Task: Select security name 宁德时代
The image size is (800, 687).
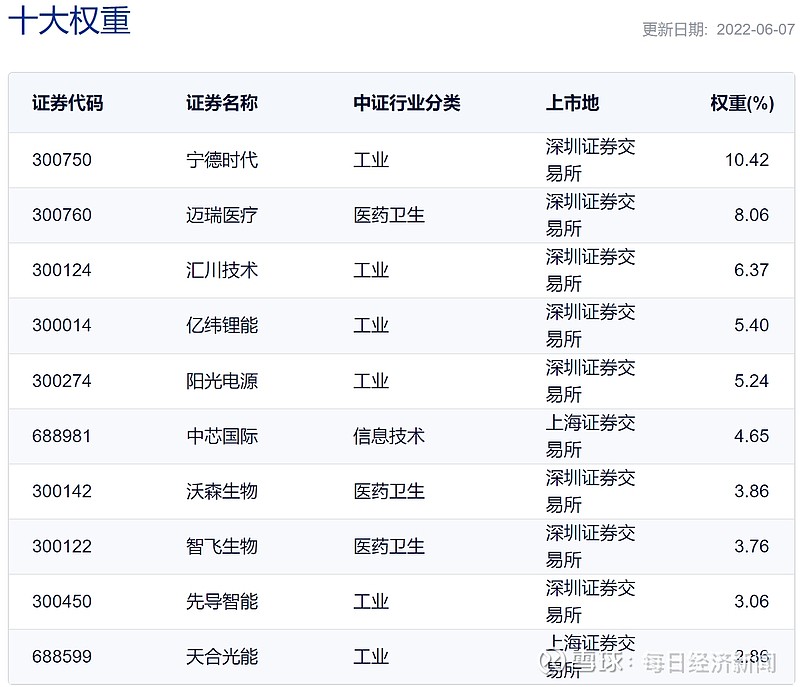Action: click(222, 160)
